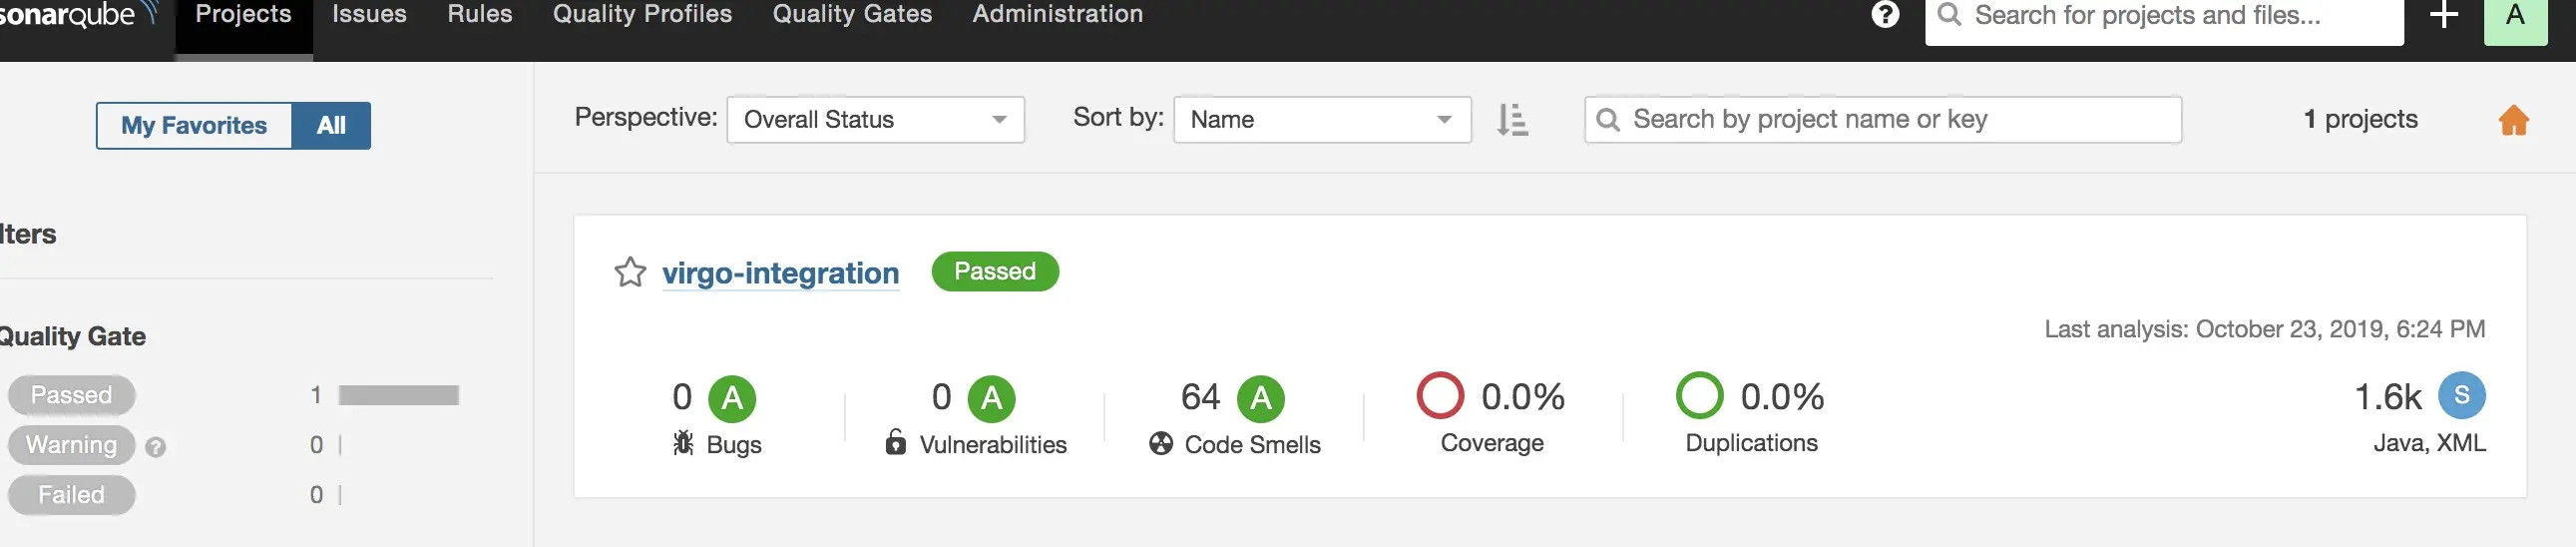This screenshot has height=547, width=2576.
Task: Open the Sort by Name dropdown
Action: tap(1322, 120)
